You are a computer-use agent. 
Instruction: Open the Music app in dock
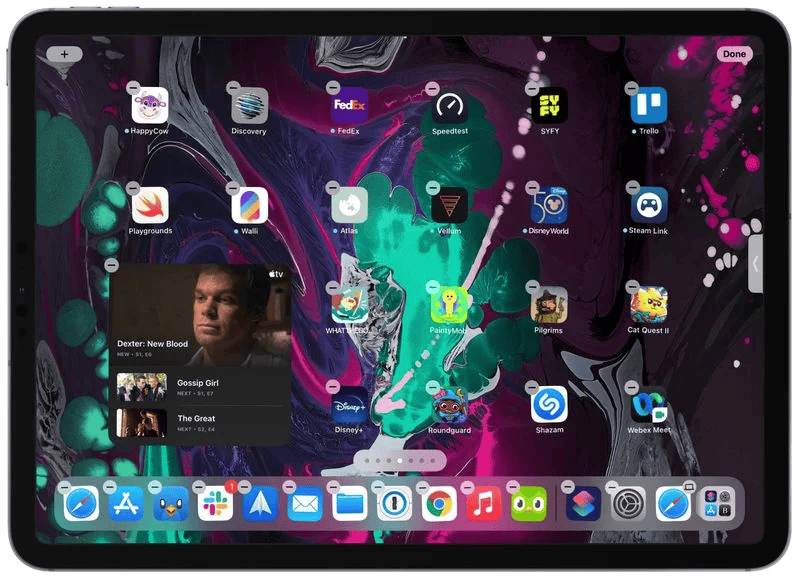pos(484,504)
